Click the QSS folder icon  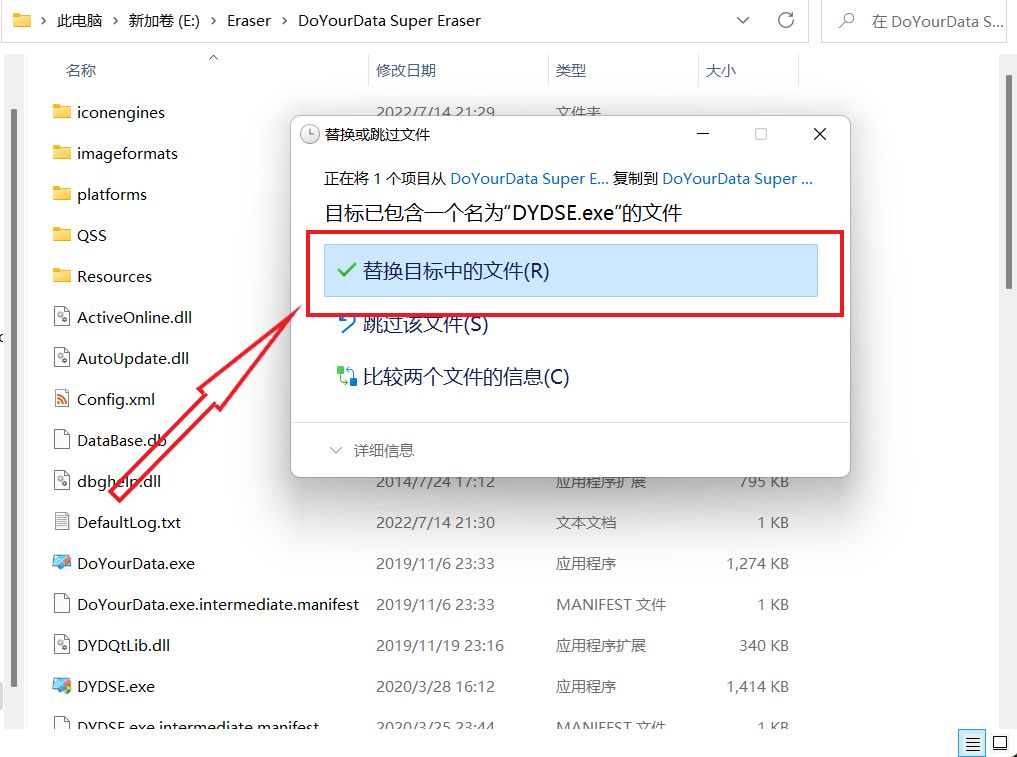(x=62, y=234)
